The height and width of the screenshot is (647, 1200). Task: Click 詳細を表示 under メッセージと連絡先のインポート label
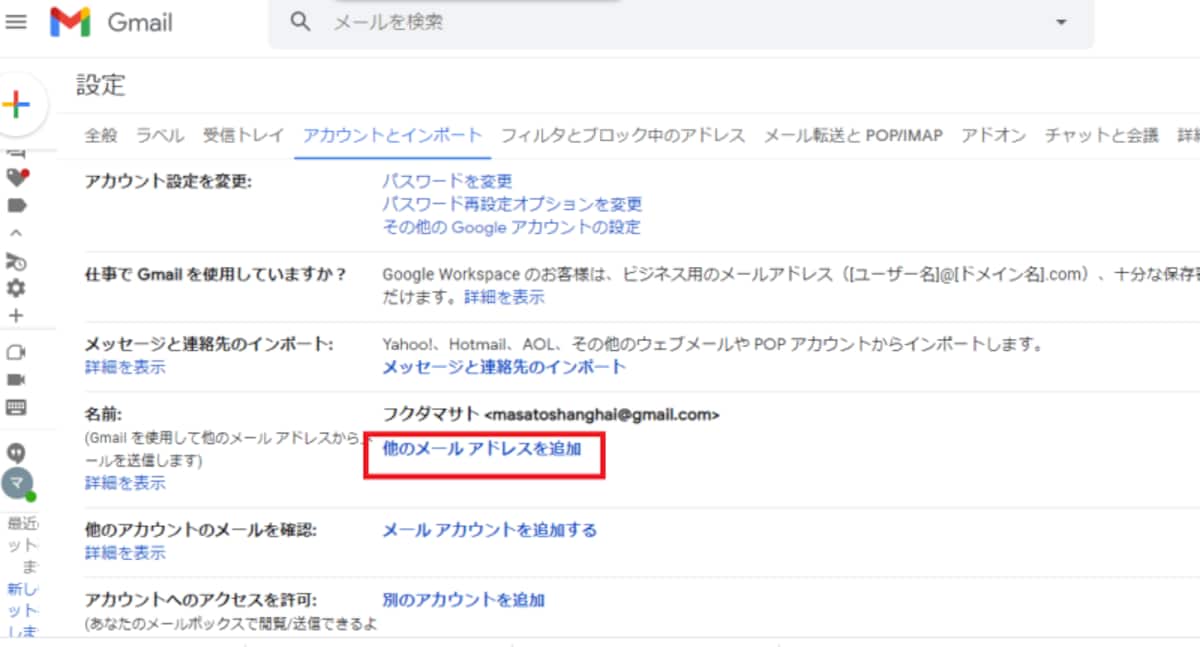tap(125, 367)
